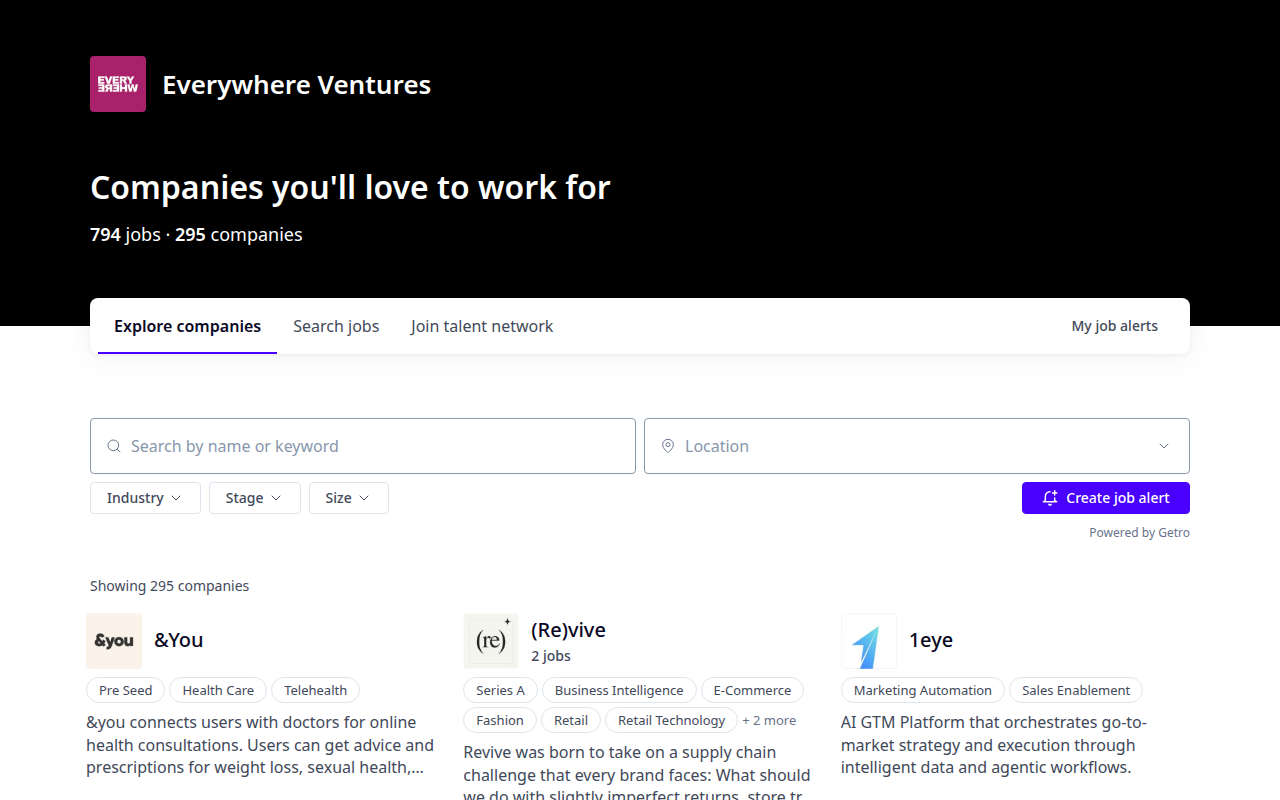The height and width of the screenshot is (800, 1280).
Task: Follow the Powered by Getro link
Action: pyautogui.click(x=1139, y=533)
